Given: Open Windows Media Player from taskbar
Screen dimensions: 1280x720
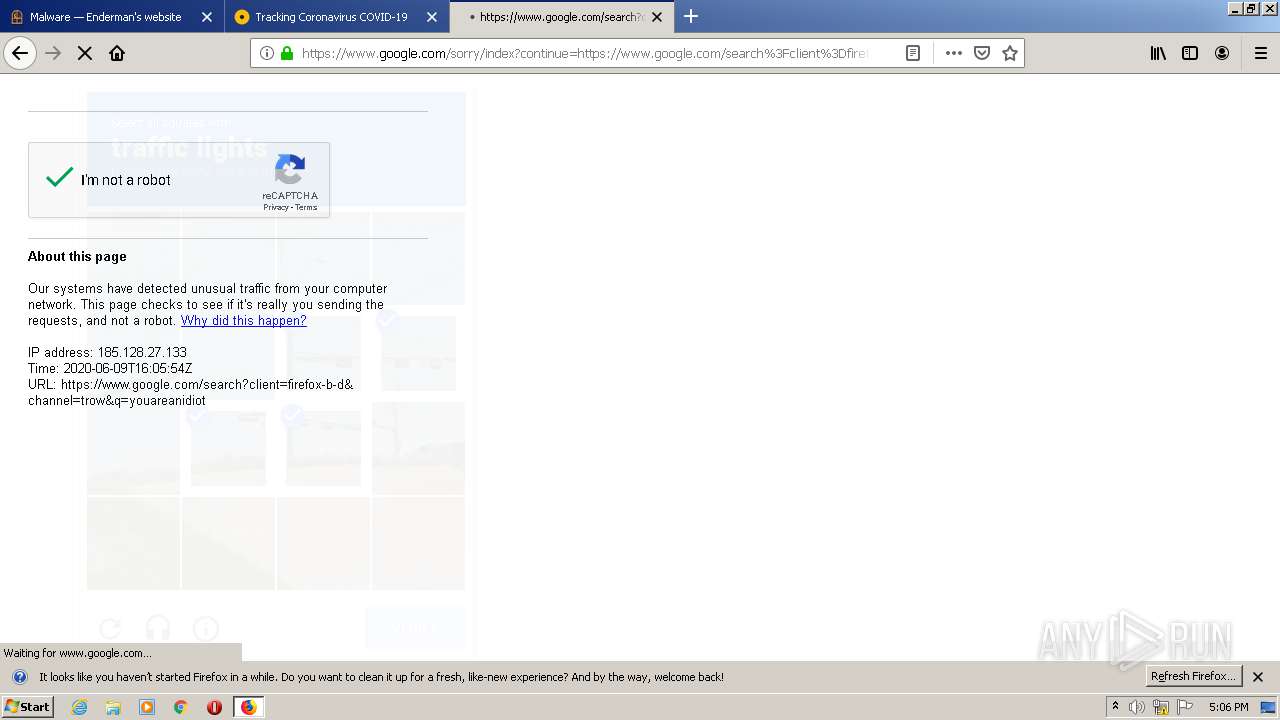Looking at the screenshot, I should click(x=147, y=707).
